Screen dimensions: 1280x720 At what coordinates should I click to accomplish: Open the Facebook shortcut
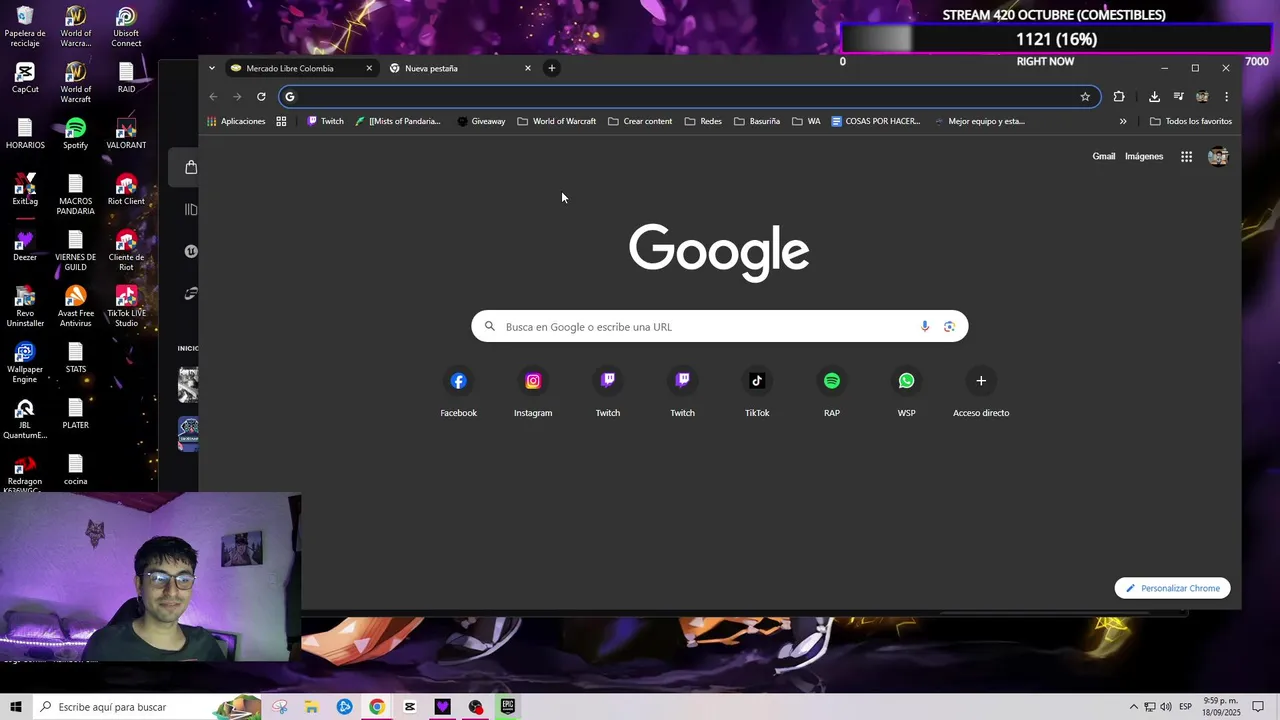coord(458,391)
